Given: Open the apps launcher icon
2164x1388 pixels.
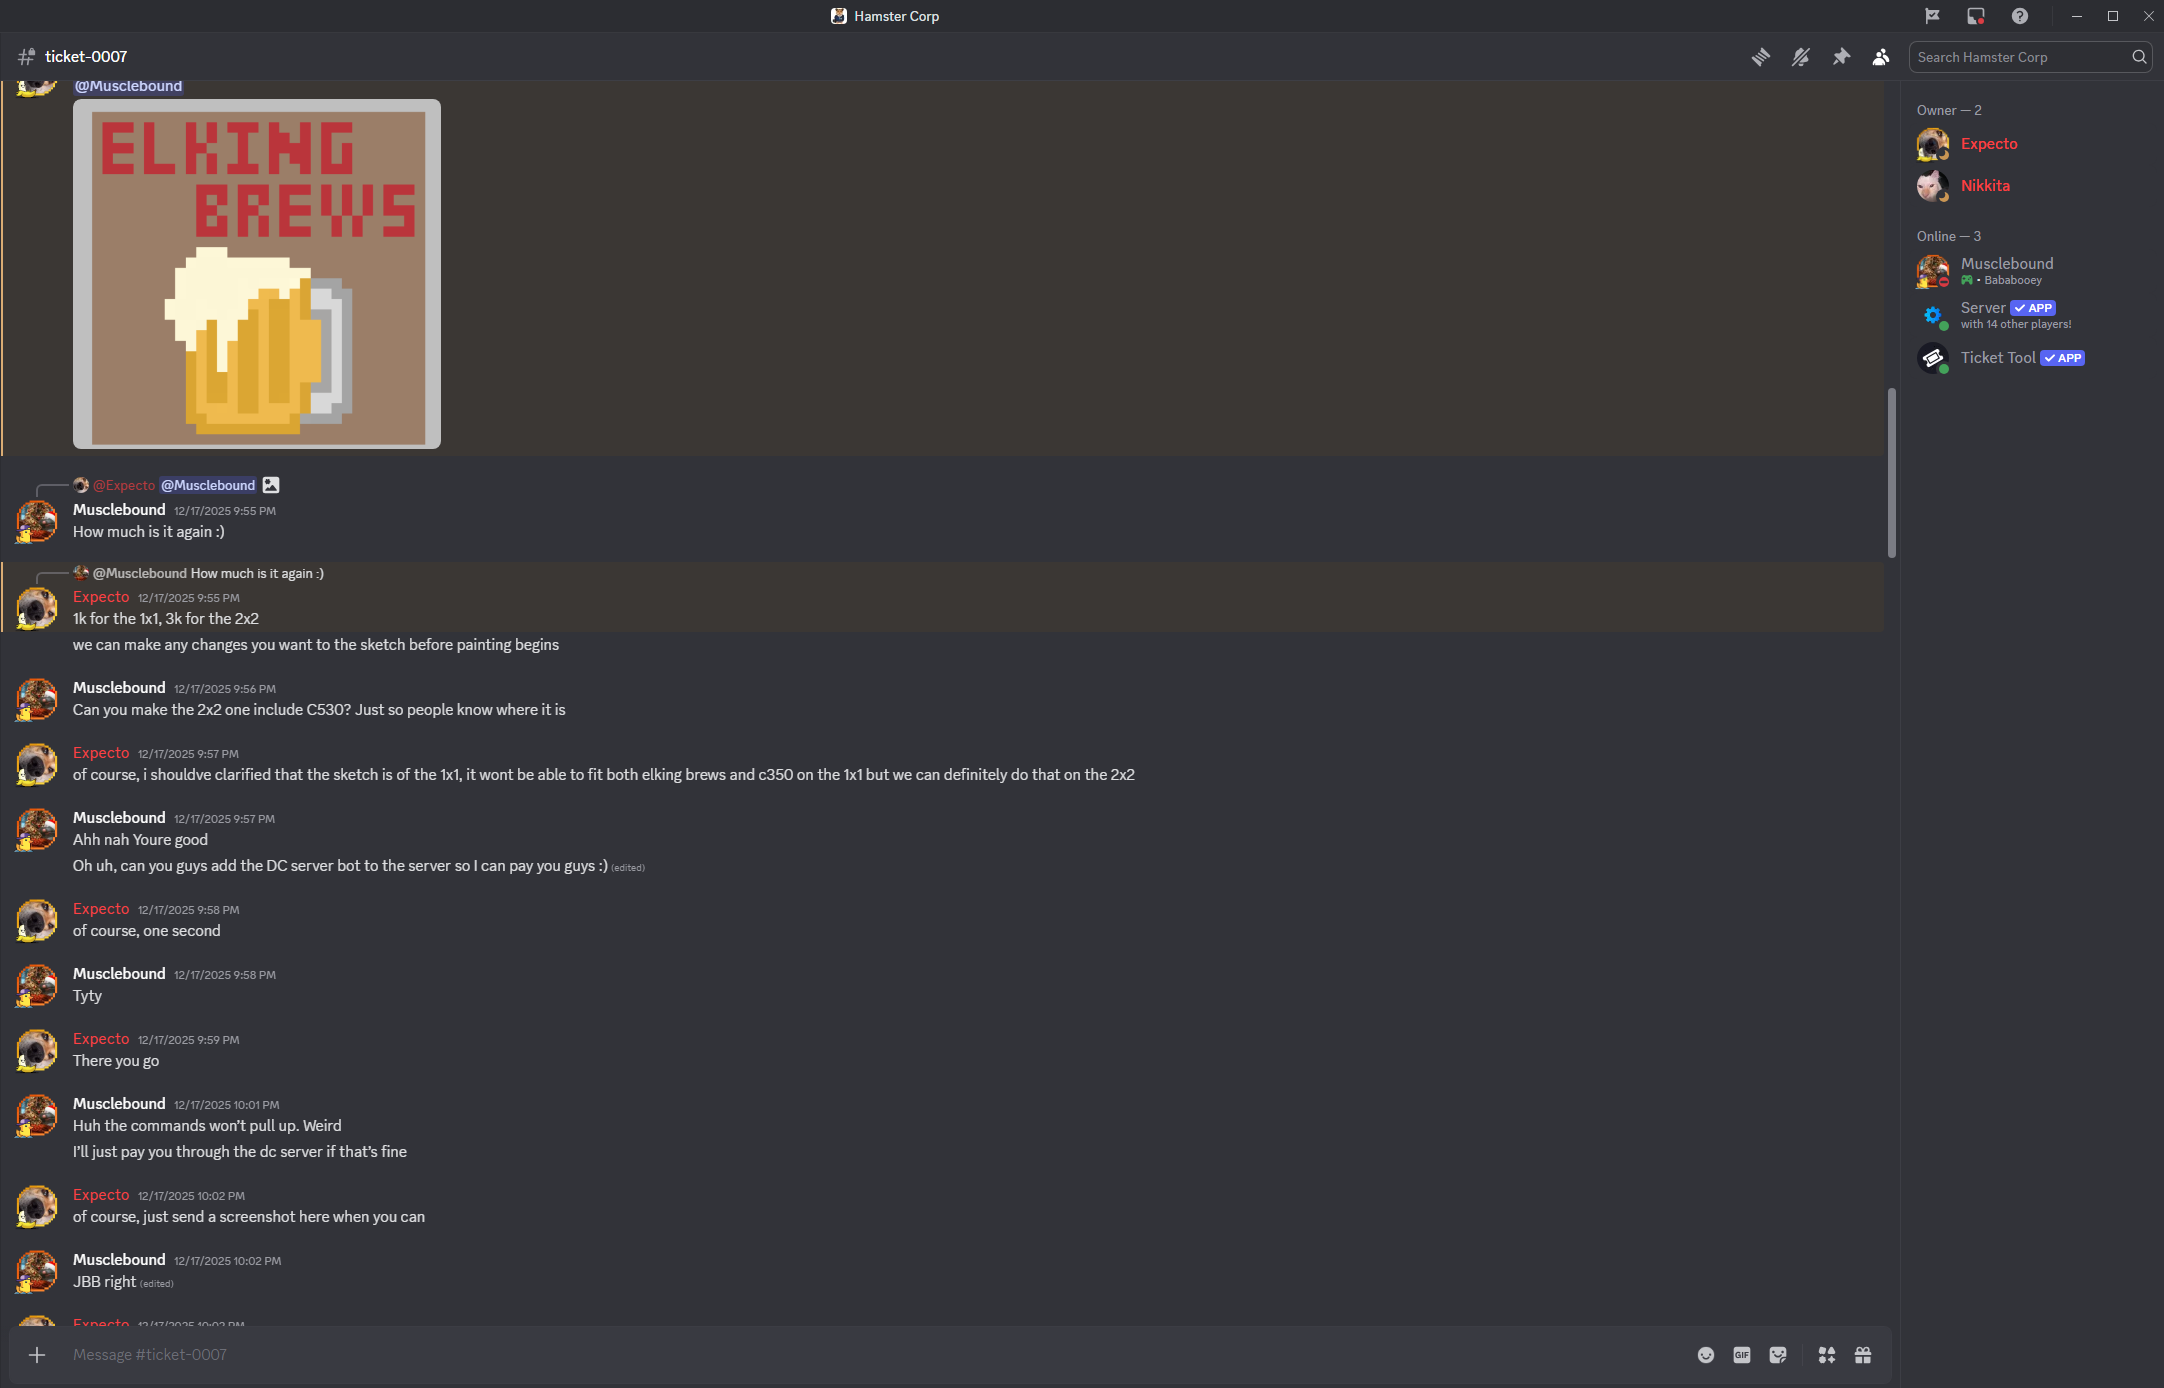Looking at the screenshot, I should pos(1827,1355).
